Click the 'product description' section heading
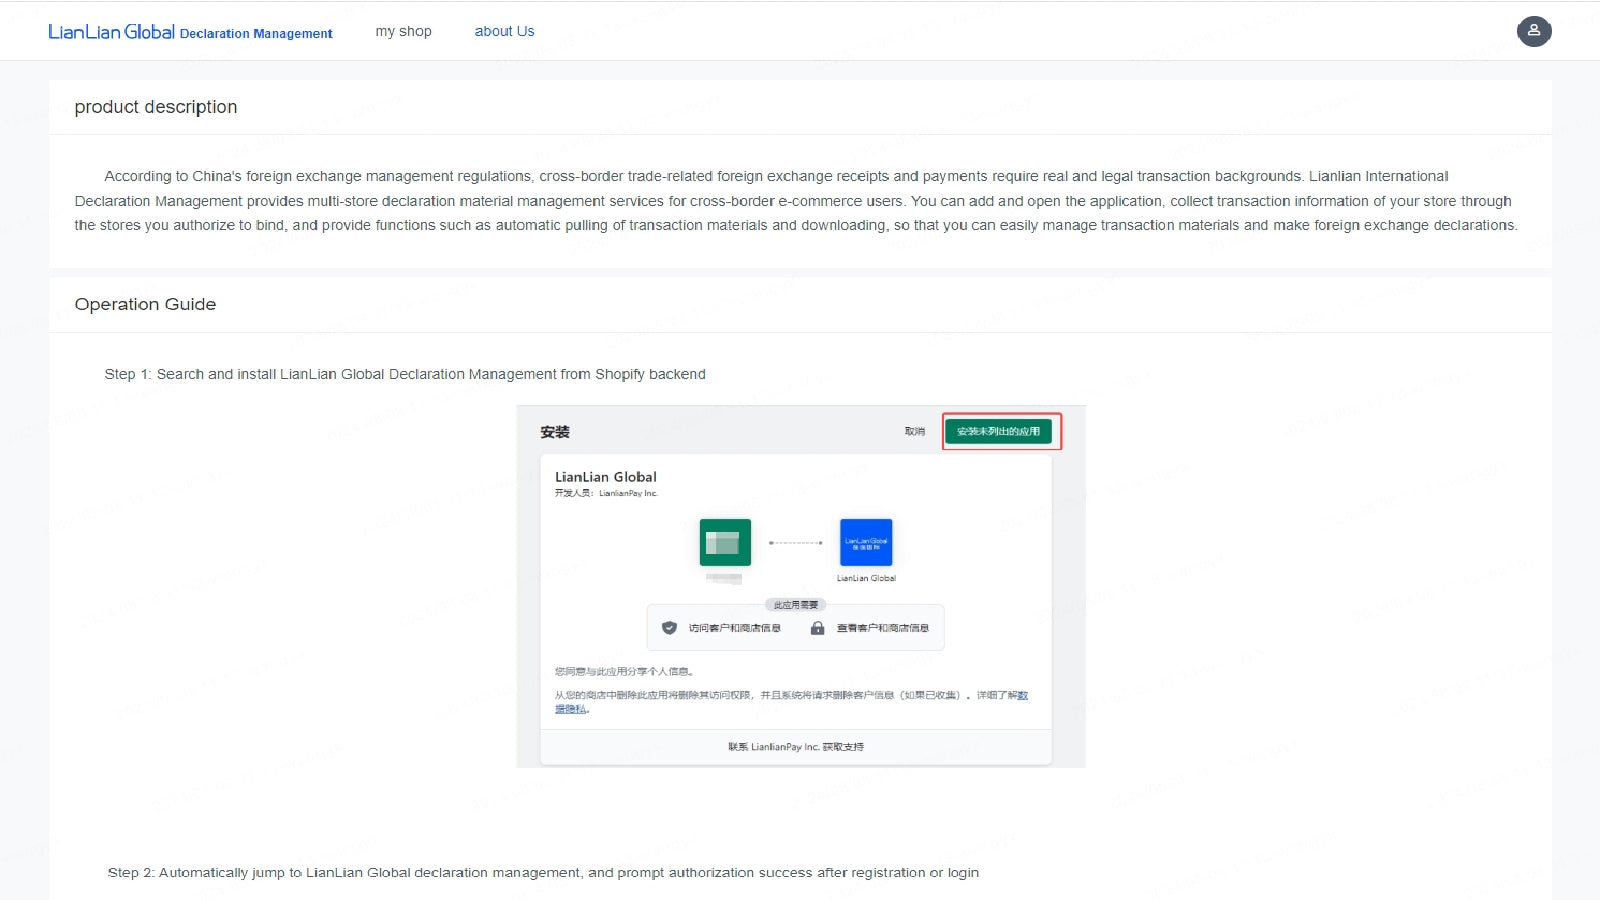 coord(156,107)
